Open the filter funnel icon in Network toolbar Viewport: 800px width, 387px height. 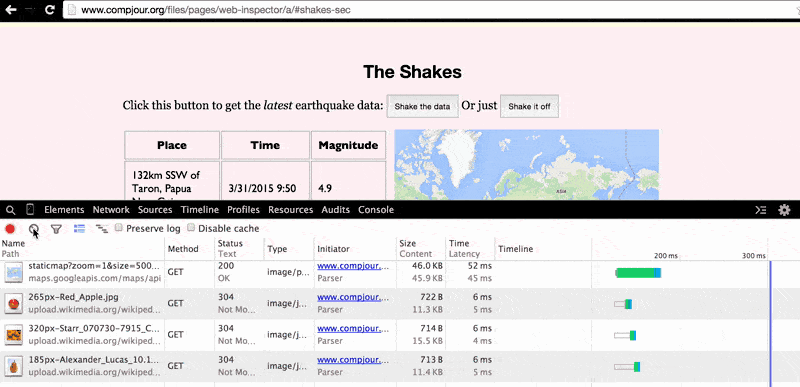[x=56, y=229]
